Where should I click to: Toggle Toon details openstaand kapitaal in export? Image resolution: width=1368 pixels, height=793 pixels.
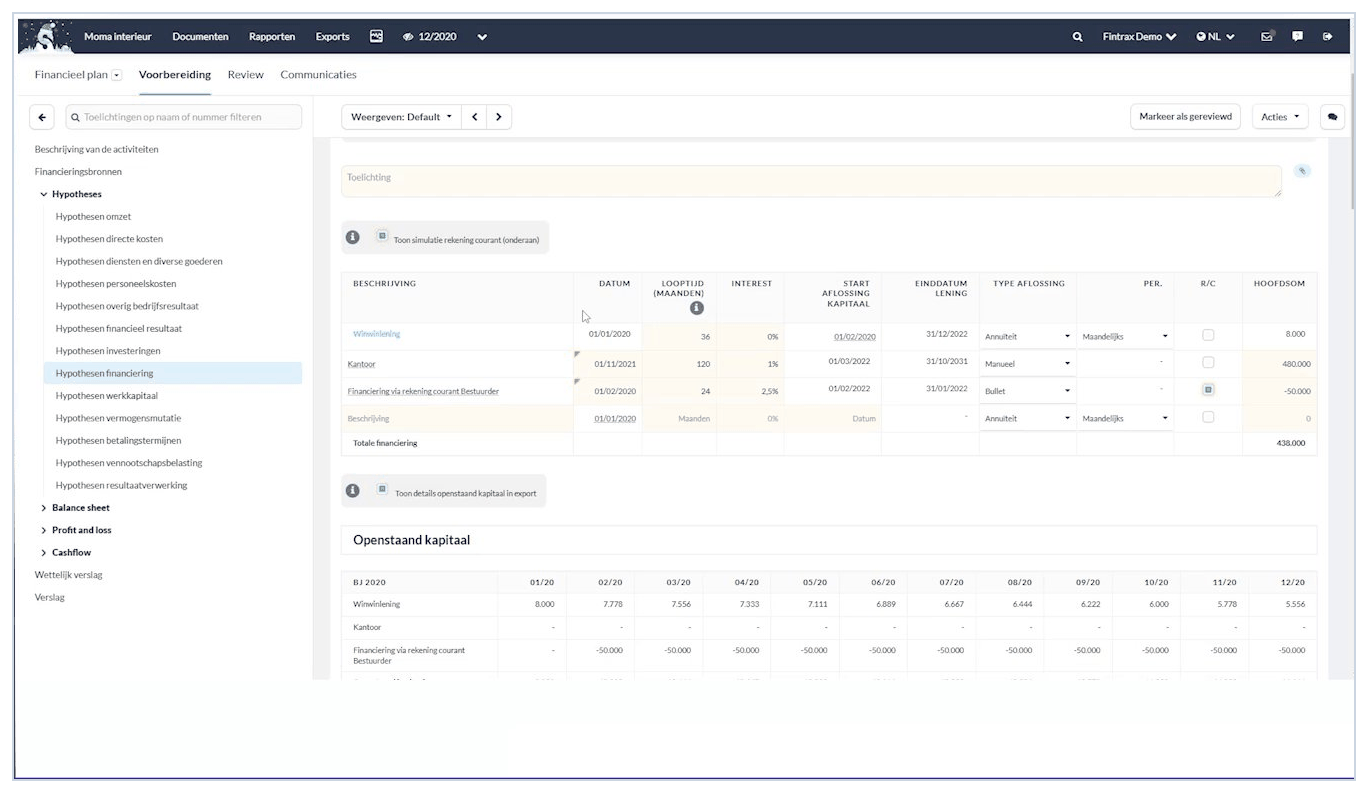coord(382,490)
